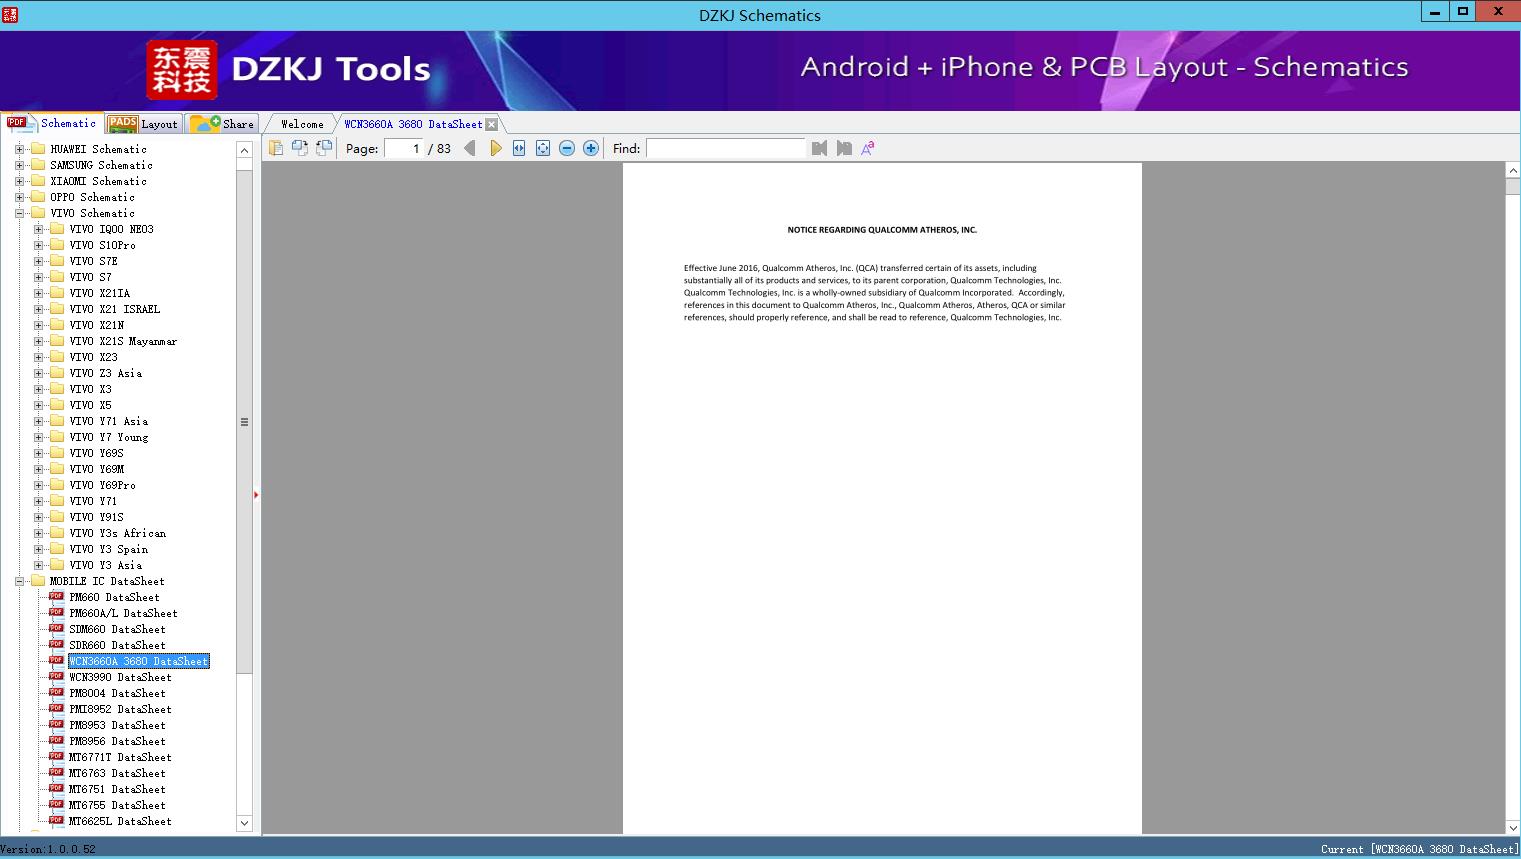This screenshot has height=859, width=1521.
Task: Collapse the left panel via splitter arrow
Action: coord(256,495)
